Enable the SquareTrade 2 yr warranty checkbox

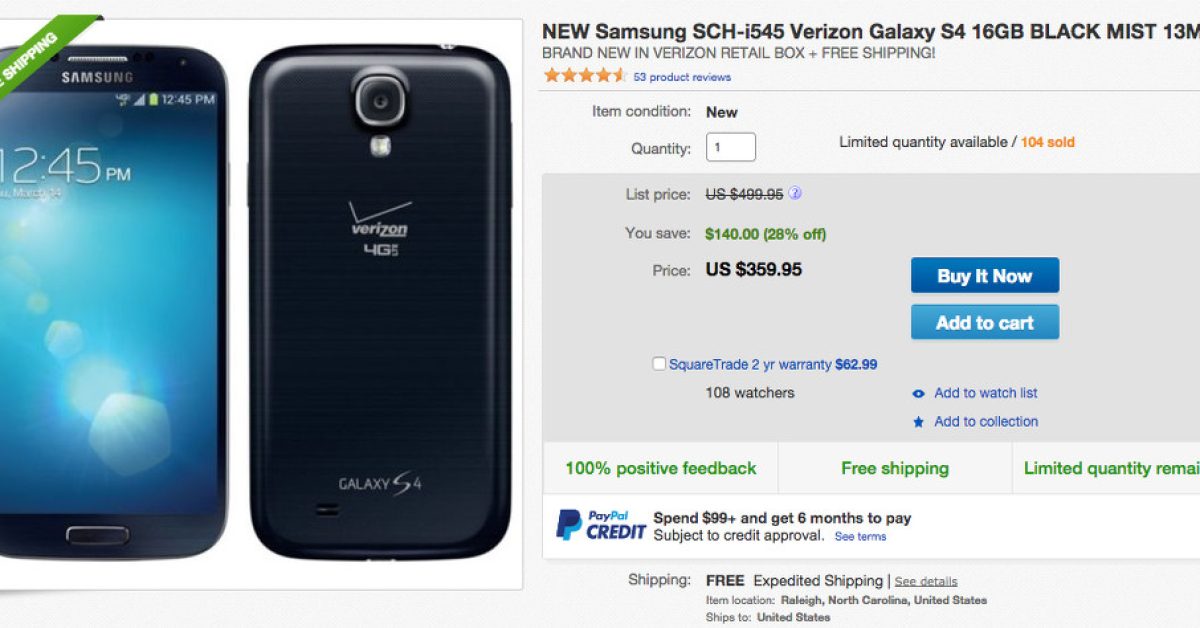[659, 364]
